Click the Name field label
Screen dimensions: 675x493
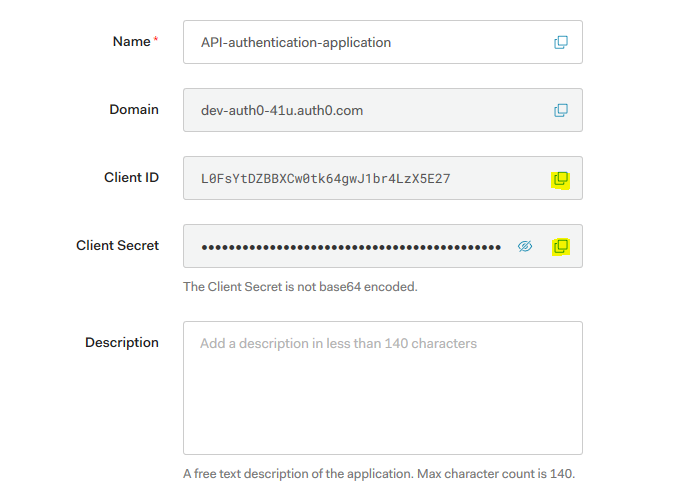tap(130, 41)
